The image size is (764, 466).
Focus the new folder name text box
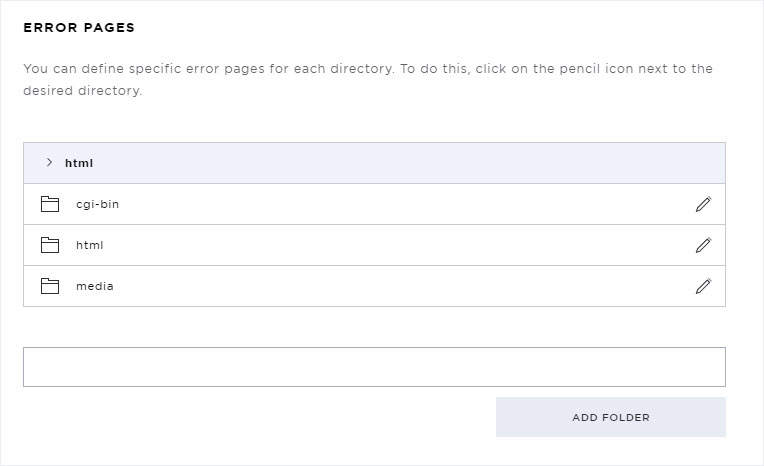(374, 367)
